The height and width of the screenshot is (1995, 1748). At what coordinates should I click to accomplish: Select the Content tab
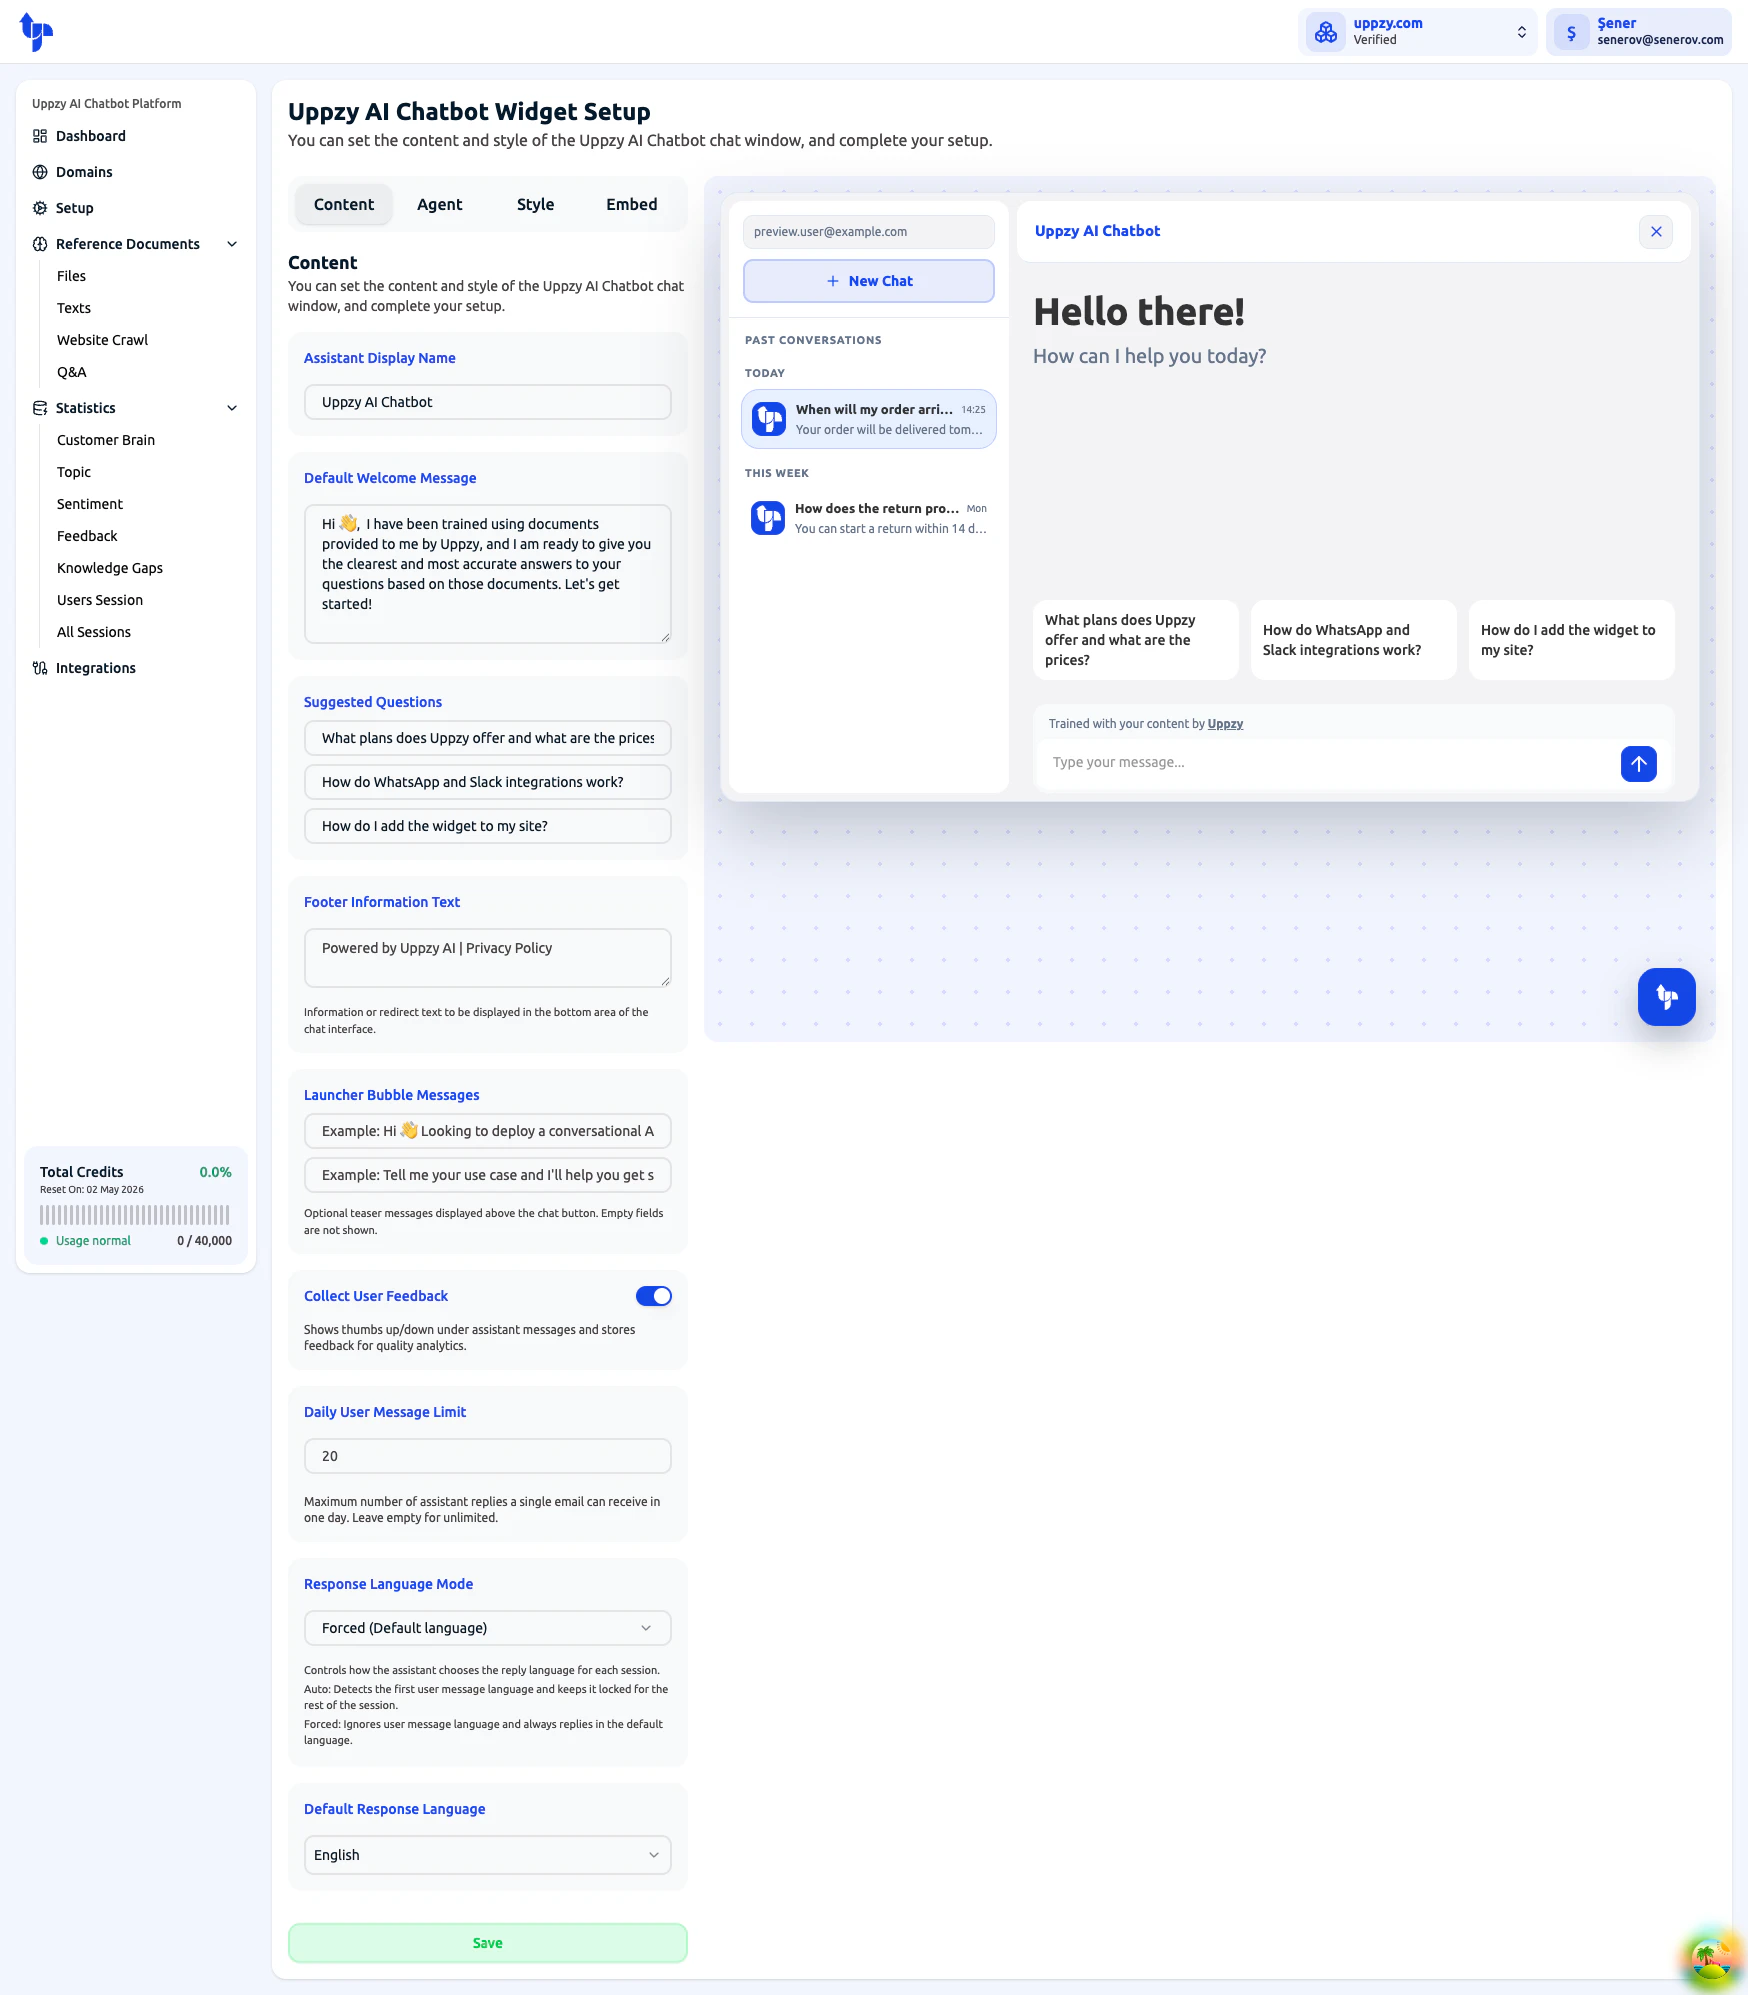click(x=344, y=204)
